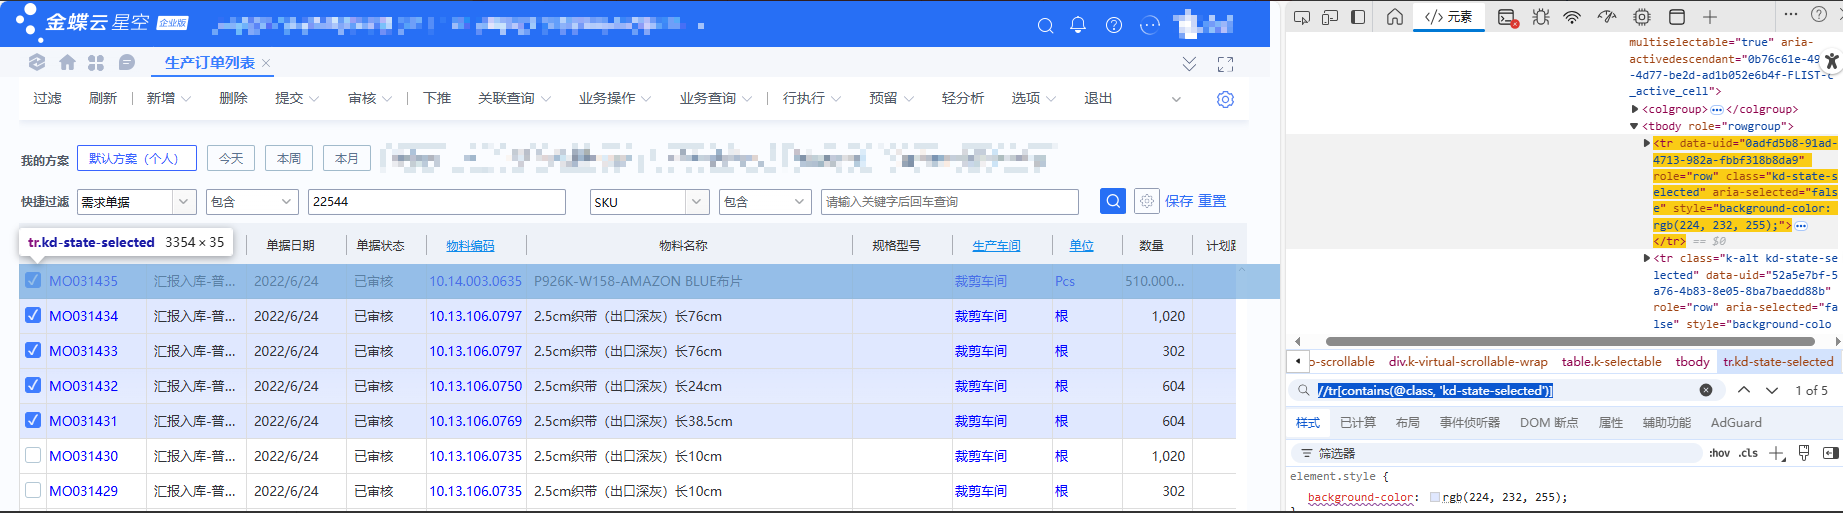Open the 需求单据 filter field dropdown
Image resolution: width=1843 pixels, height=513 pixels.
tap(184, 201)
